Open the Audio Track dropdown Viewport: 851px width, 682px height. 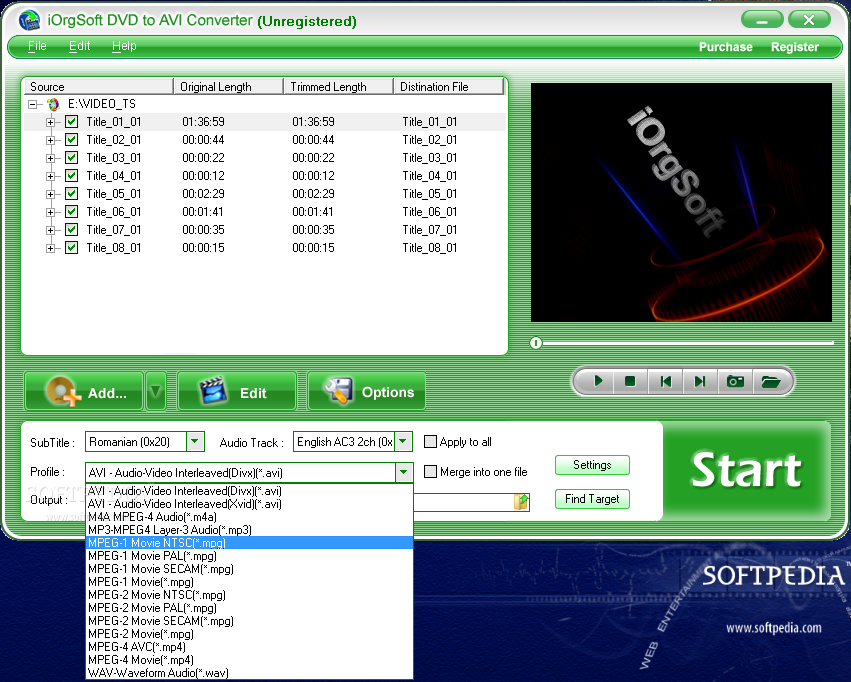(x=403, y=442)
